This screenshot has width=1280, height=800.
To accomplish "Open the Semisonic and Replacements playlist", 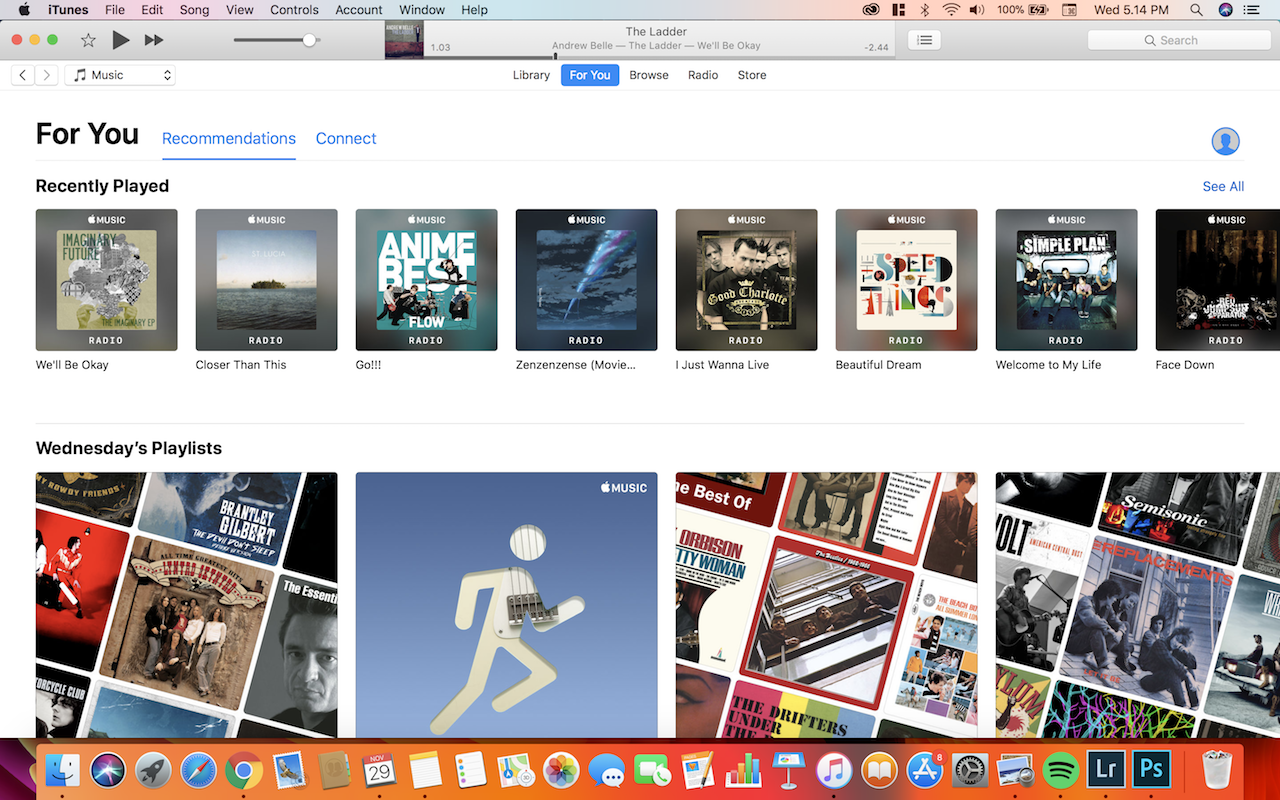I will [x=1138, y=605].
